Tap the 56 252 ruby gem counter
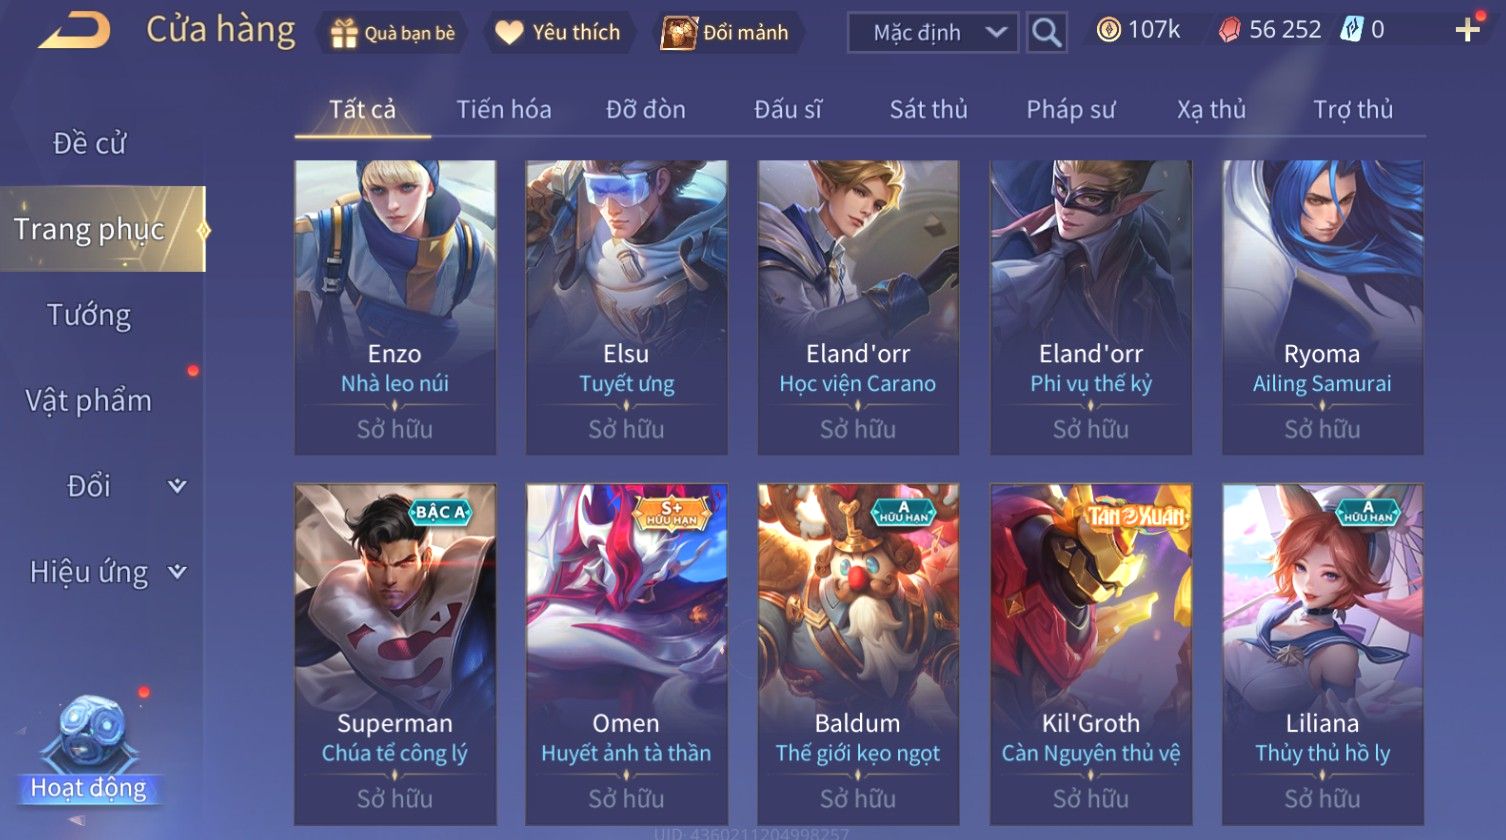Image resolution: width=1506 pixels, height=840 pixels. (x=1270, y=30)
